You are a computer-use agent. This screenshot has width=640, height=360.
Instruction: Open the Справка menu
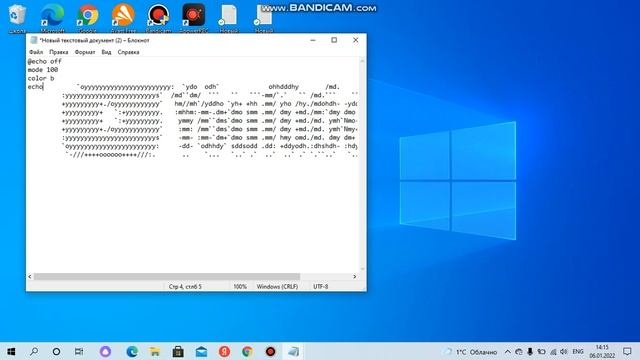pos(128,52)
